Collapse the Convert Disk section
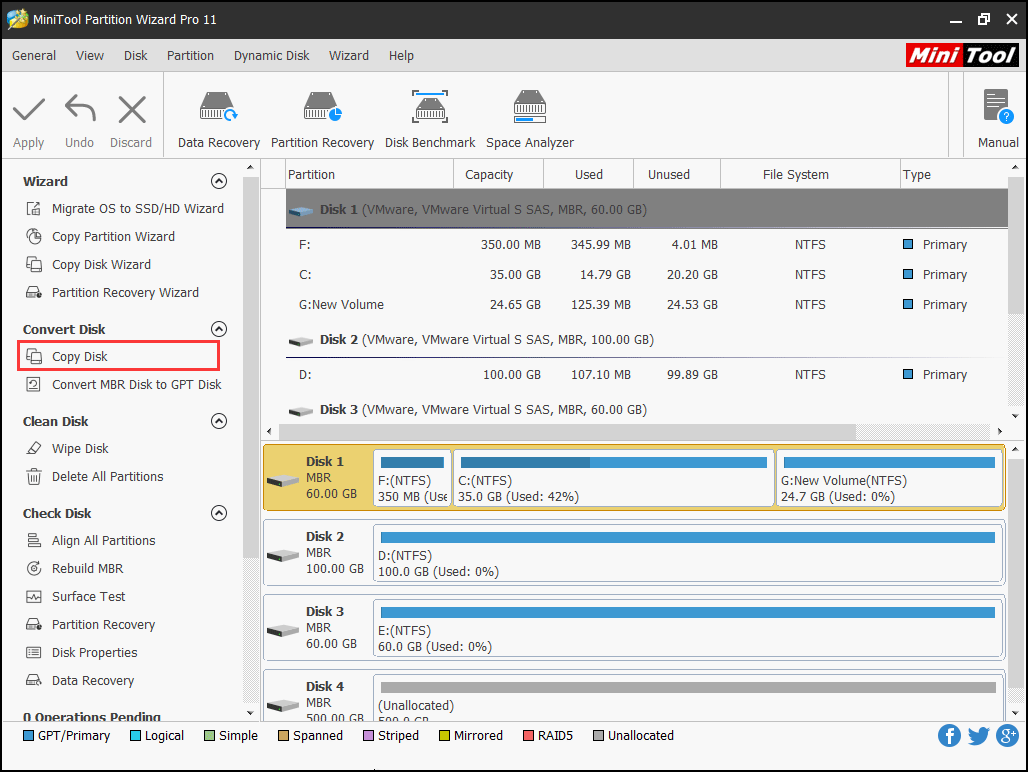 219,329
